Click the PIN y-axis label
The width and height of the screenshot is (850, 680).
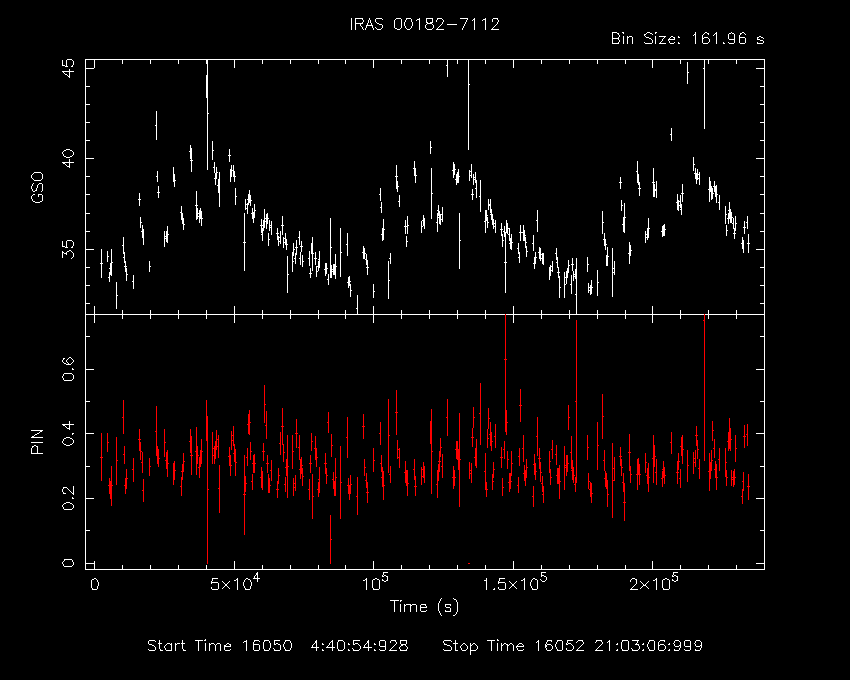tap(37, 441)
